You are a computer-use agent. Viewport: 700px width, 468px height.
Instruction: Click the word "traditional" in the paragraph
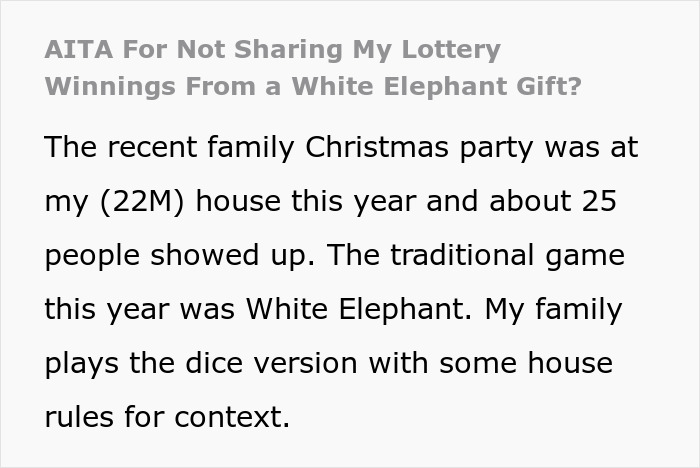tap(462, 255)
